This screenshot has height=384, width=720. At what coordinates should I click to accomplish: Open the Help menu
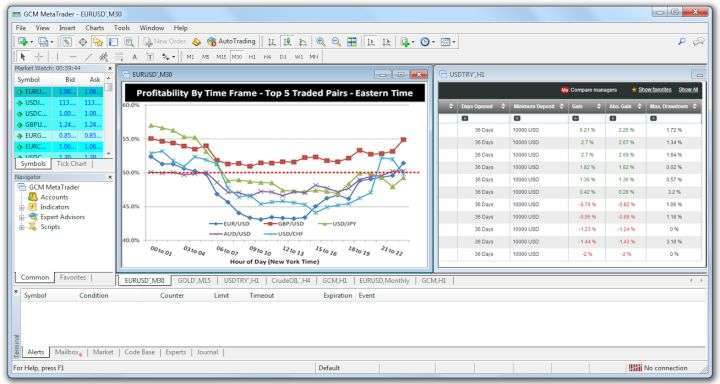tap(180, 28)
